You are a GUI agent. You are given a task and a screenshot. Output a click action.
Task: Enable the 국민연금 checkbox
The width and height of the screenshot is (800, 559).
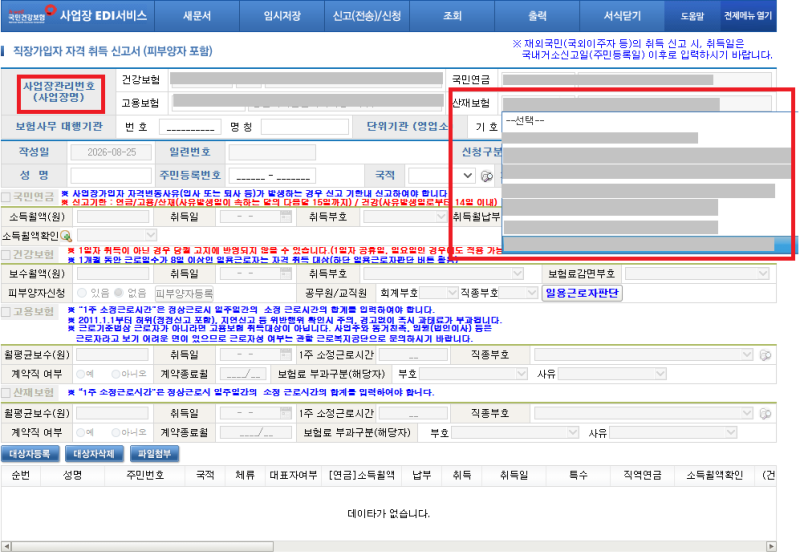(x=6, y=197)
